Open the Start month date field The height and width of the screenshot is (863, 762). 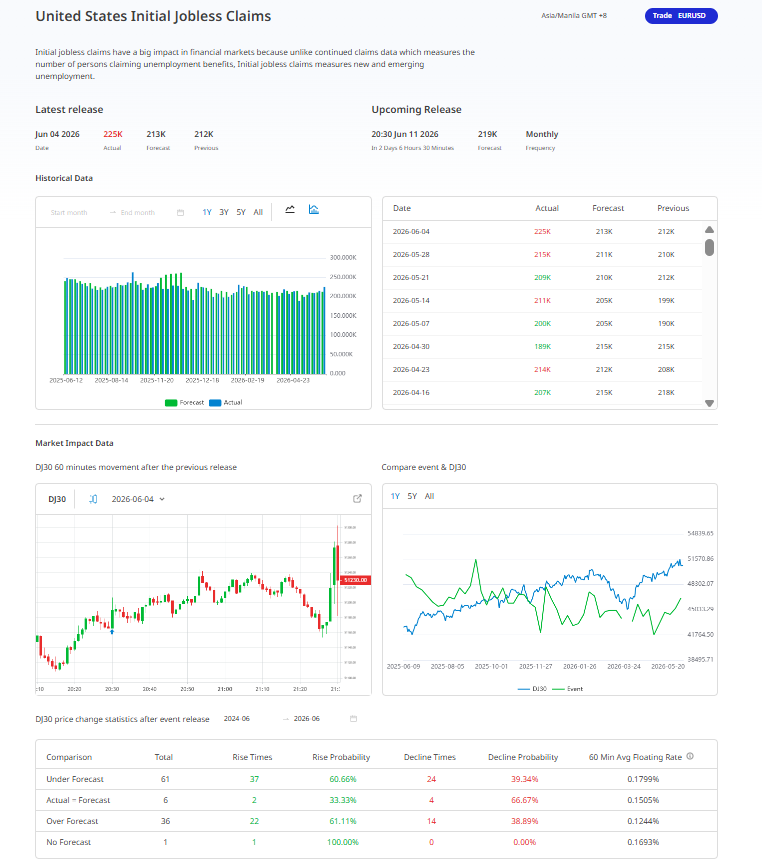tap(69, 212)
